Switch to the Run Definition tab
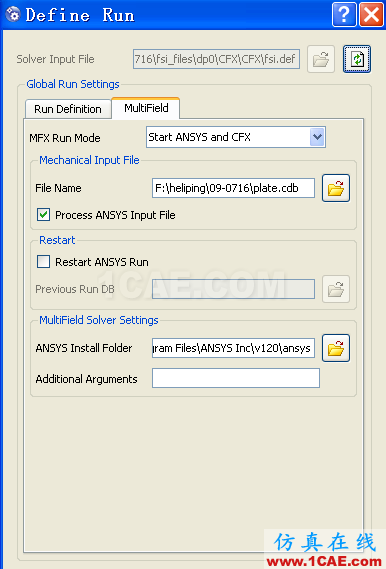386x569 pixels. (68, 109)
